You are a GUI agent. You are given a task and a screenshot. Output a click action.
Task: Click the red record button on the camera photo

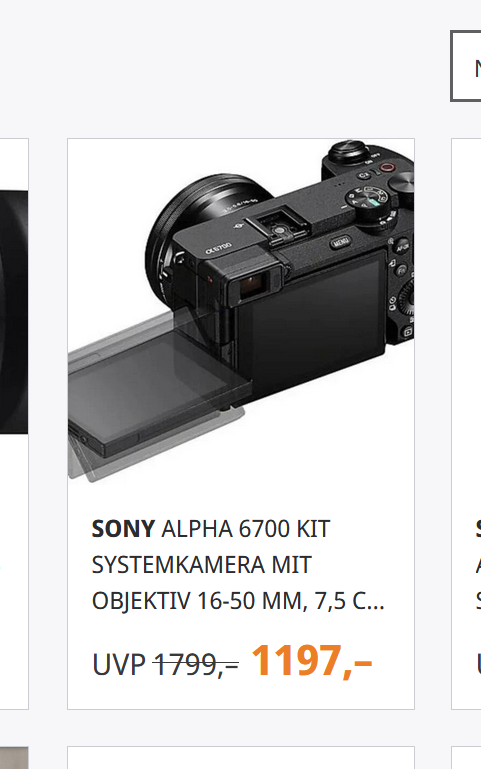[388, 168]
